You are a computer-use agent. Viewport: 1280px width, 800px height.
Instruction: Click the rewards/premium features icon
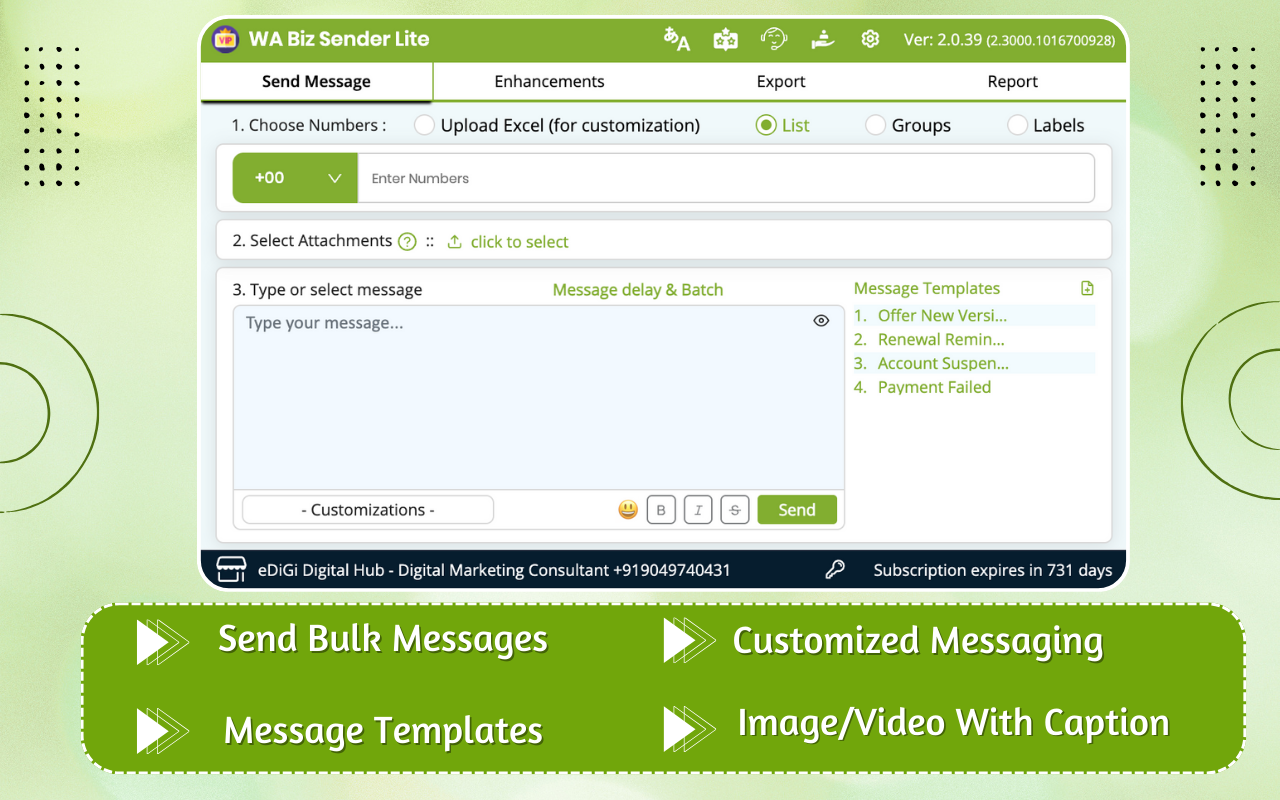[725, 38]
